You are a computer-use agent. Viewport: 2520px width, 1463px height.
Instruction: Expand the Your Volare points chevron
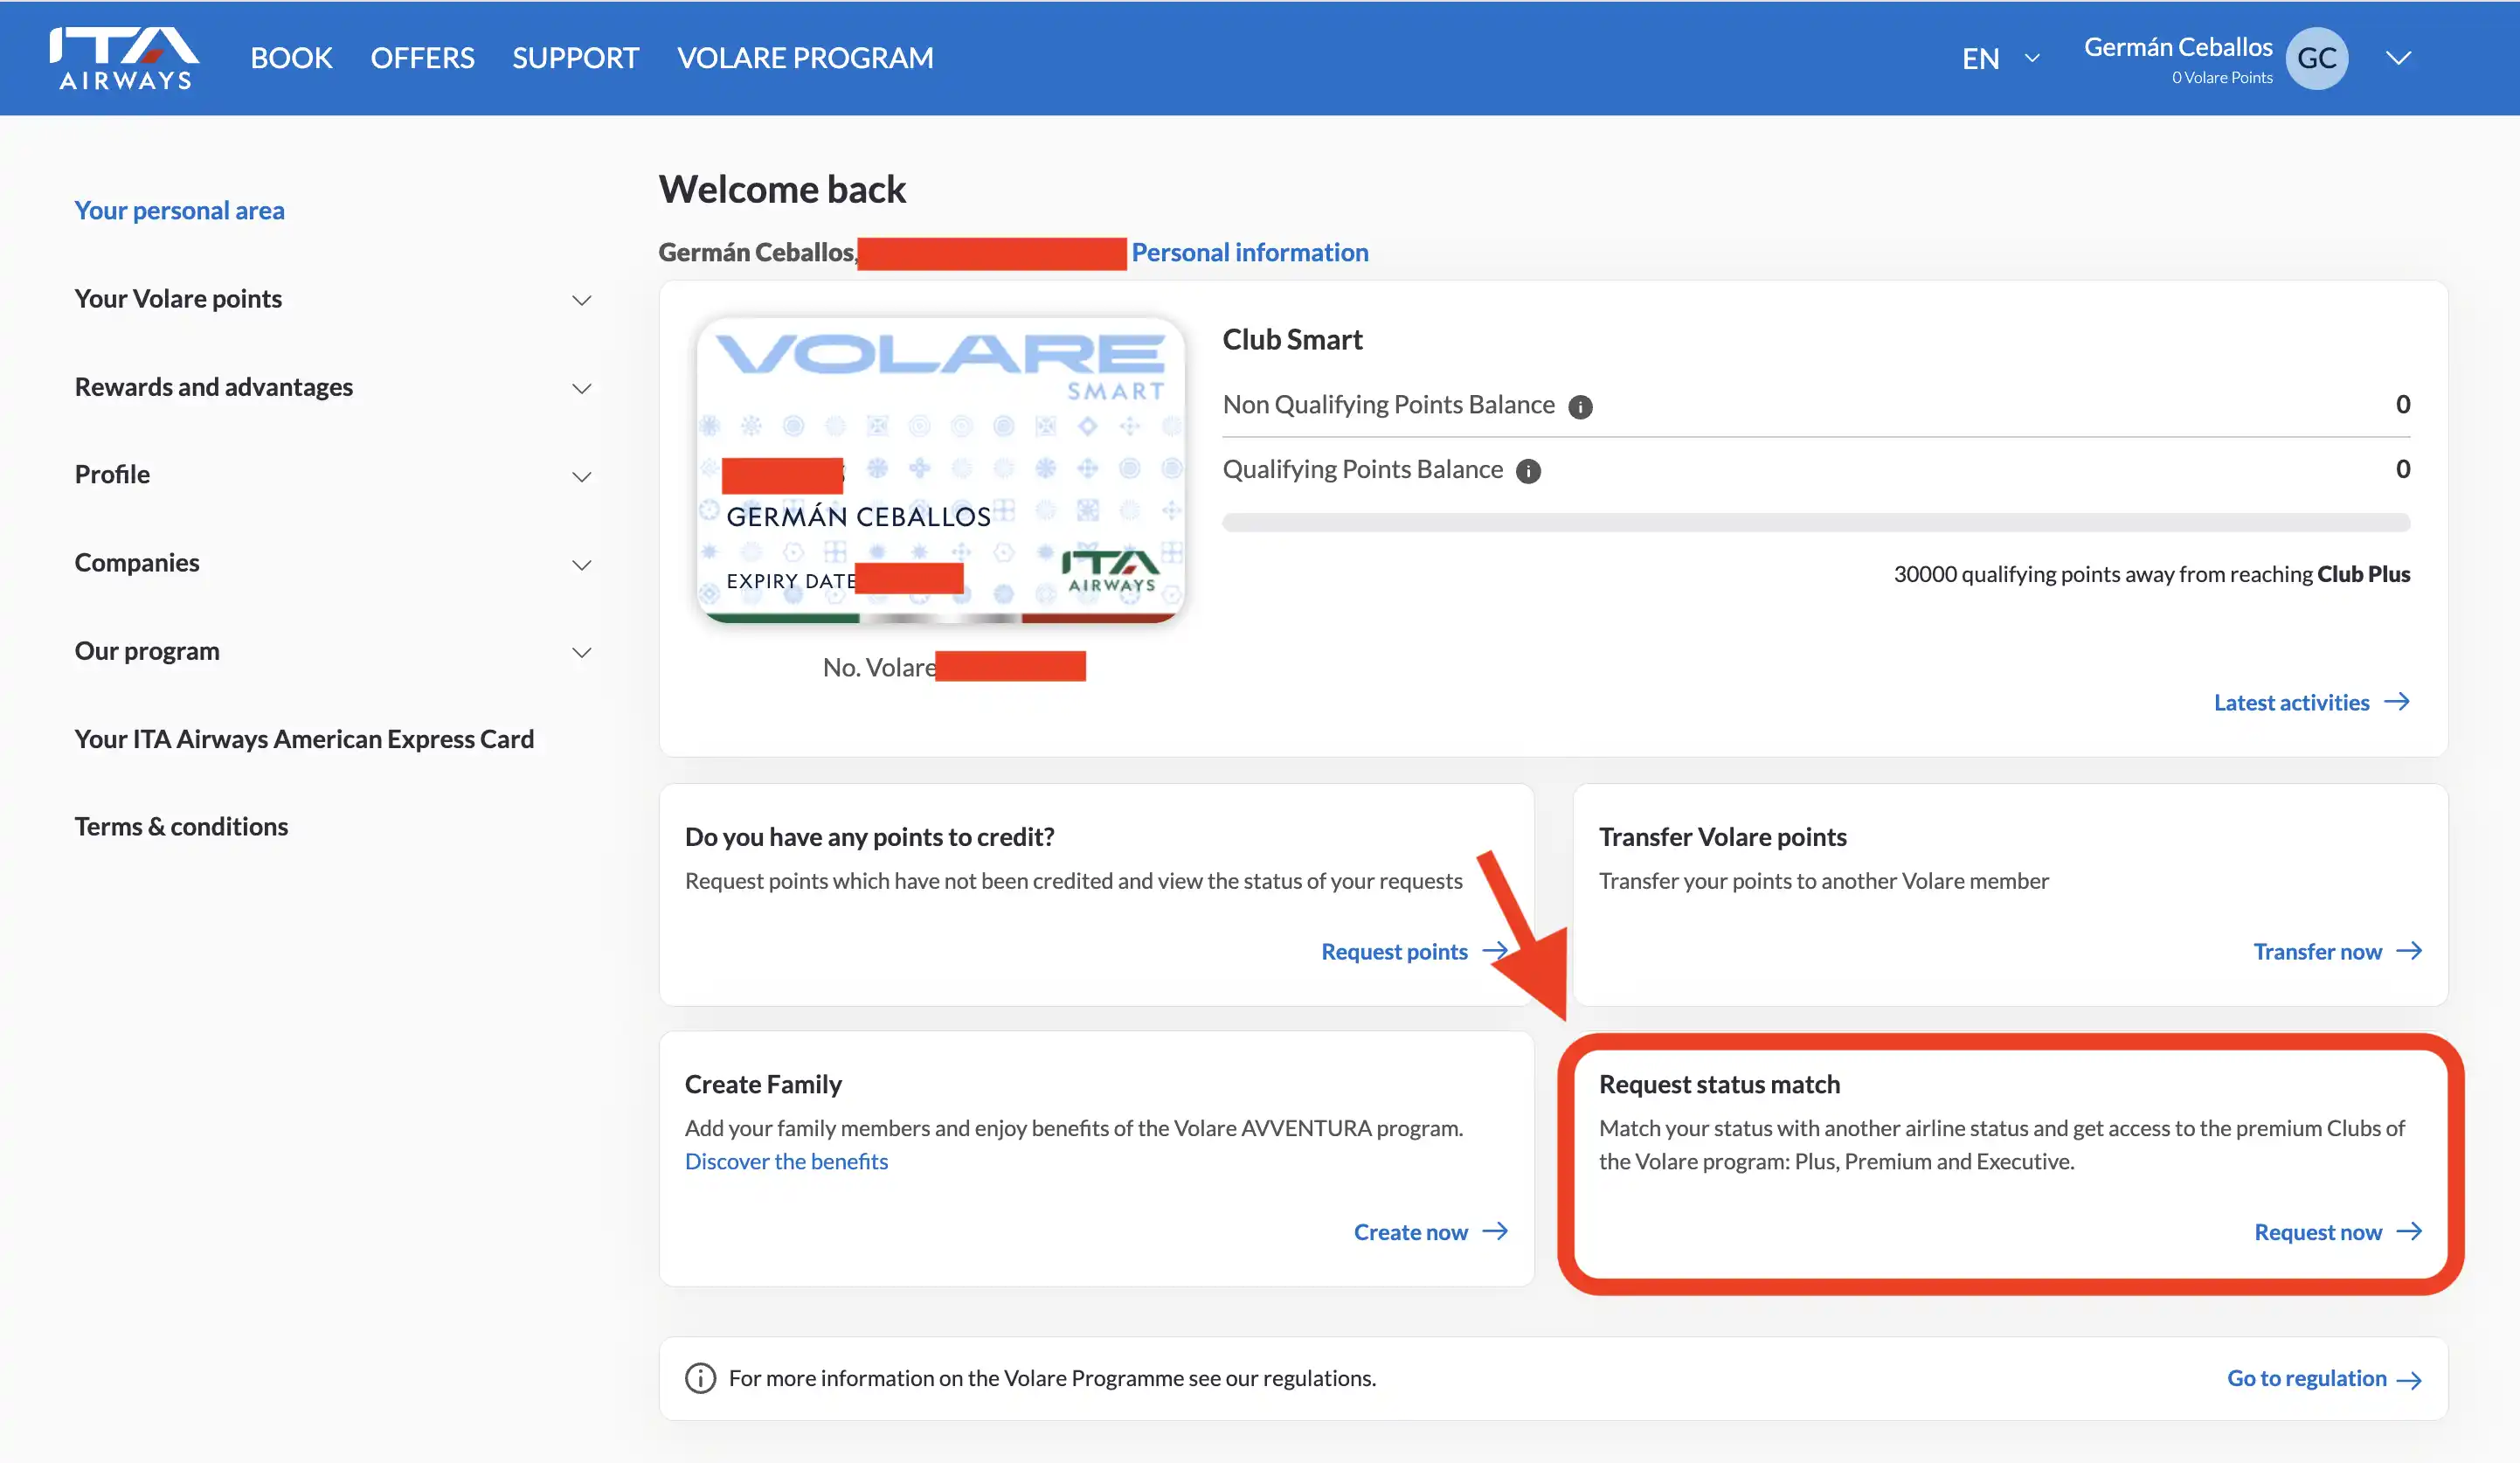point(581,300)
